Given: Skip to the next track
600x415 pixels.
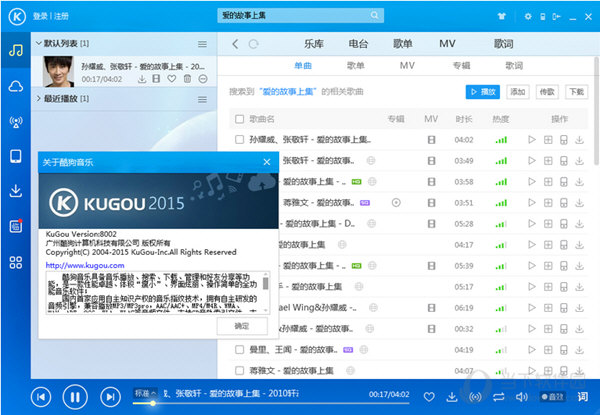Looking at the screenshot, I should point(110,397).
